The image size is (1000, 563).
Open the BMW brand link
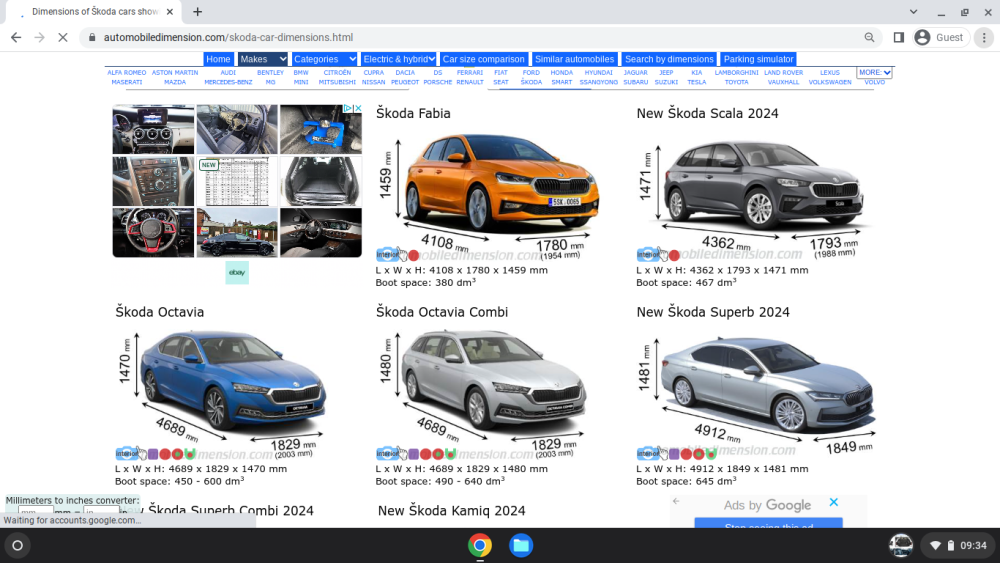301,73
